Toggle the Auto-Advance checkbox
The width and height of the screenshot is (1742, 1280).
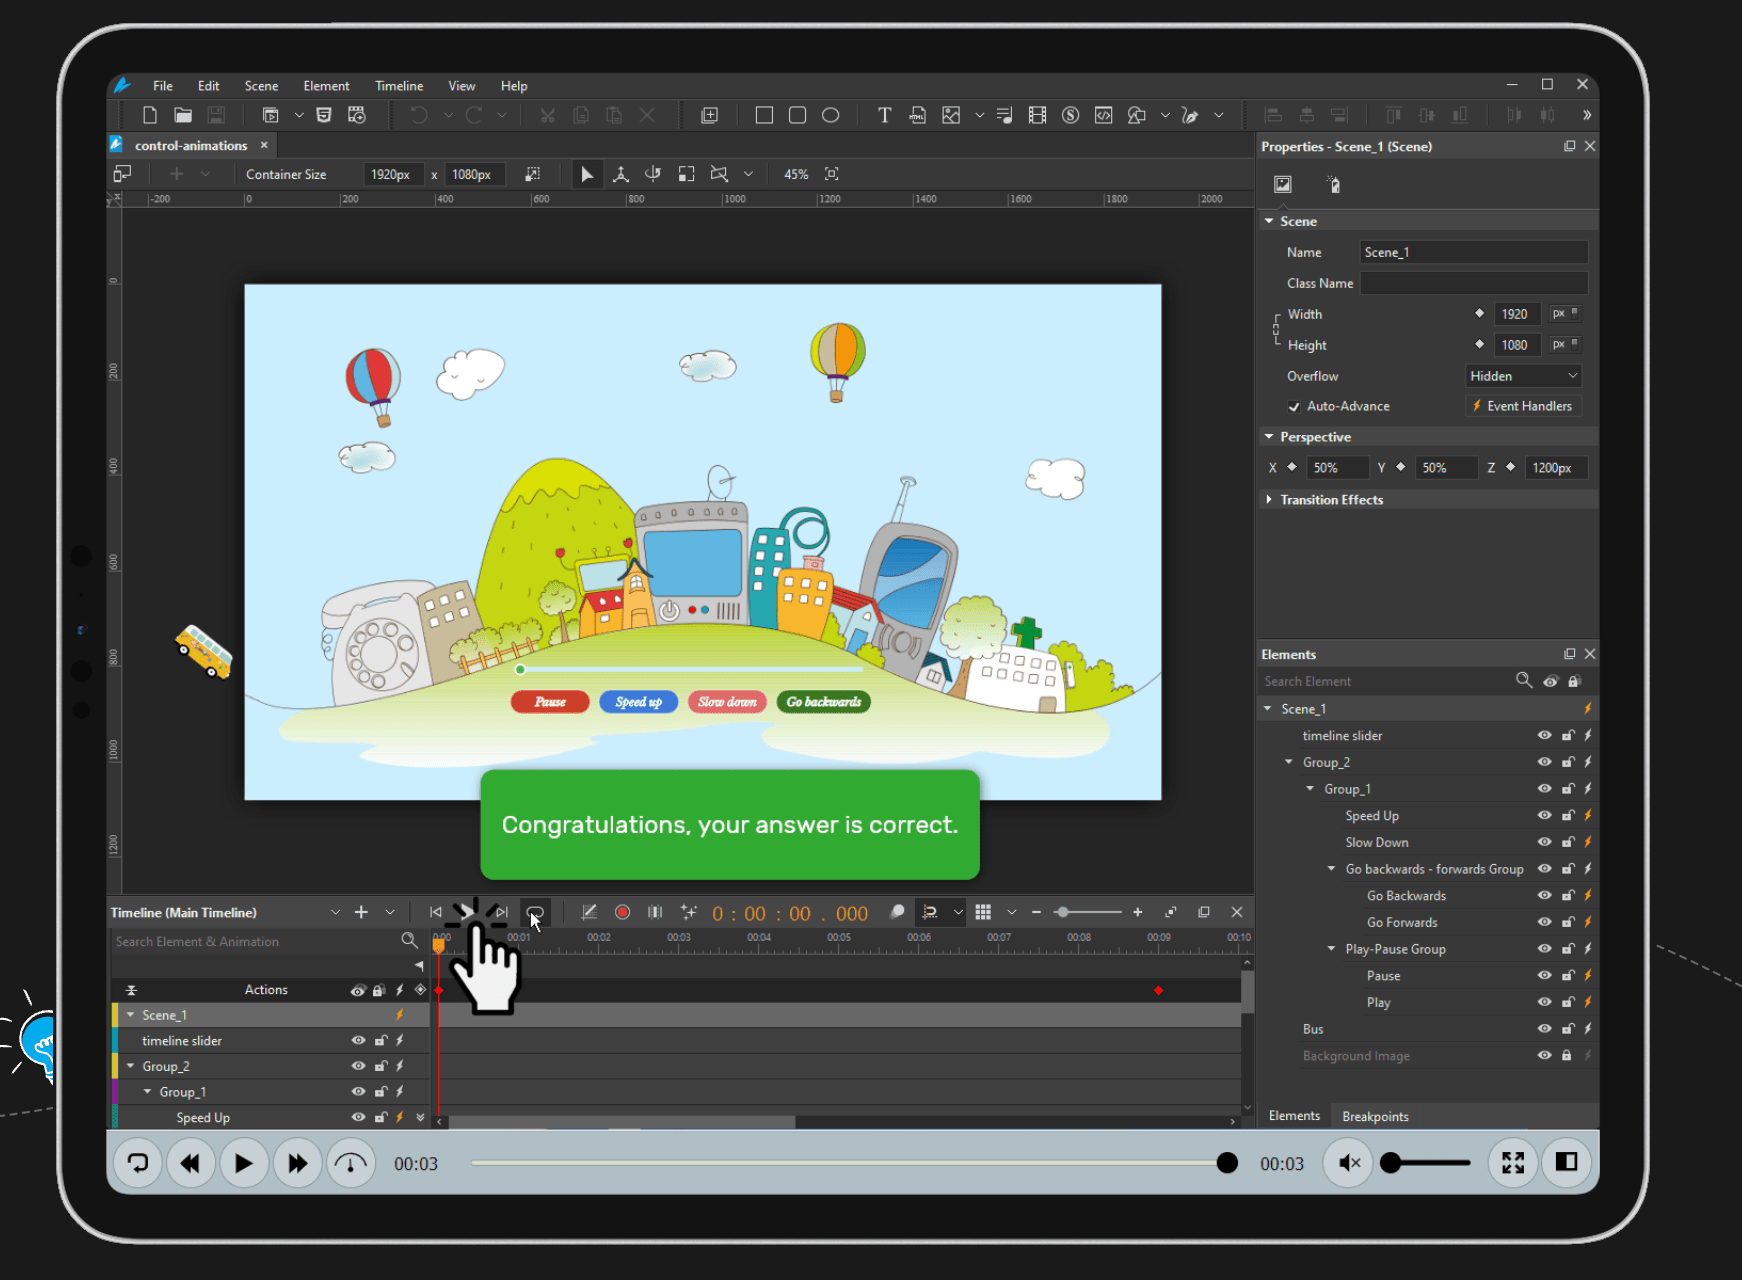point(1294,407)
